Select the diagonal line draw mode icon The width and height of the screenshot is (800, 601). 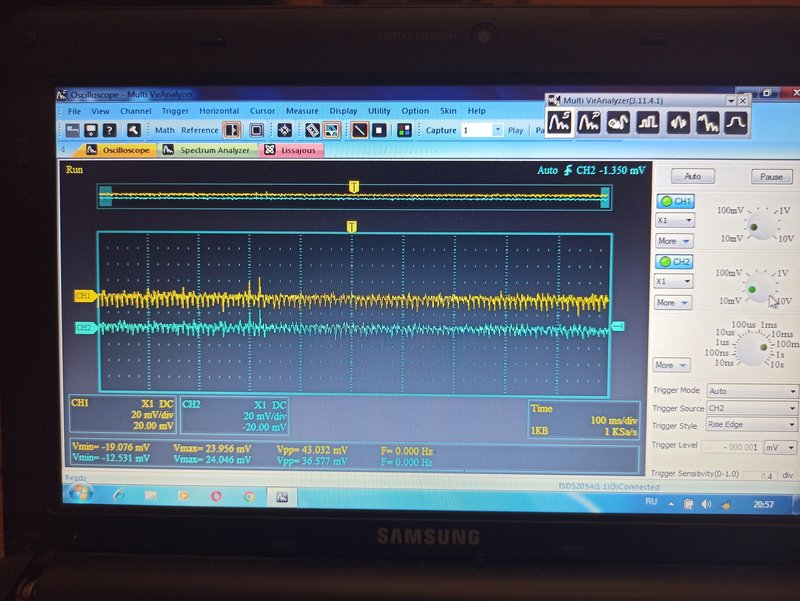[360, 131]
